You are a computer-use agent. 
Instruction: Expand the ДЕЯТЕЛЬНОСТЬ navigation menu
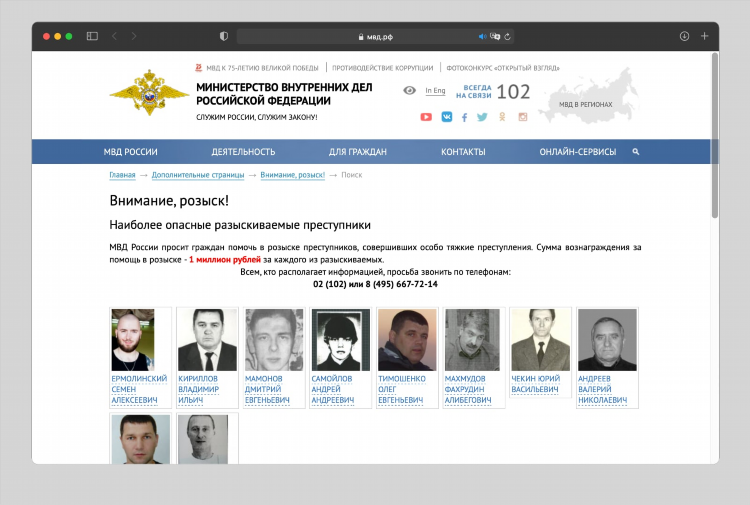tap(243, 152)
